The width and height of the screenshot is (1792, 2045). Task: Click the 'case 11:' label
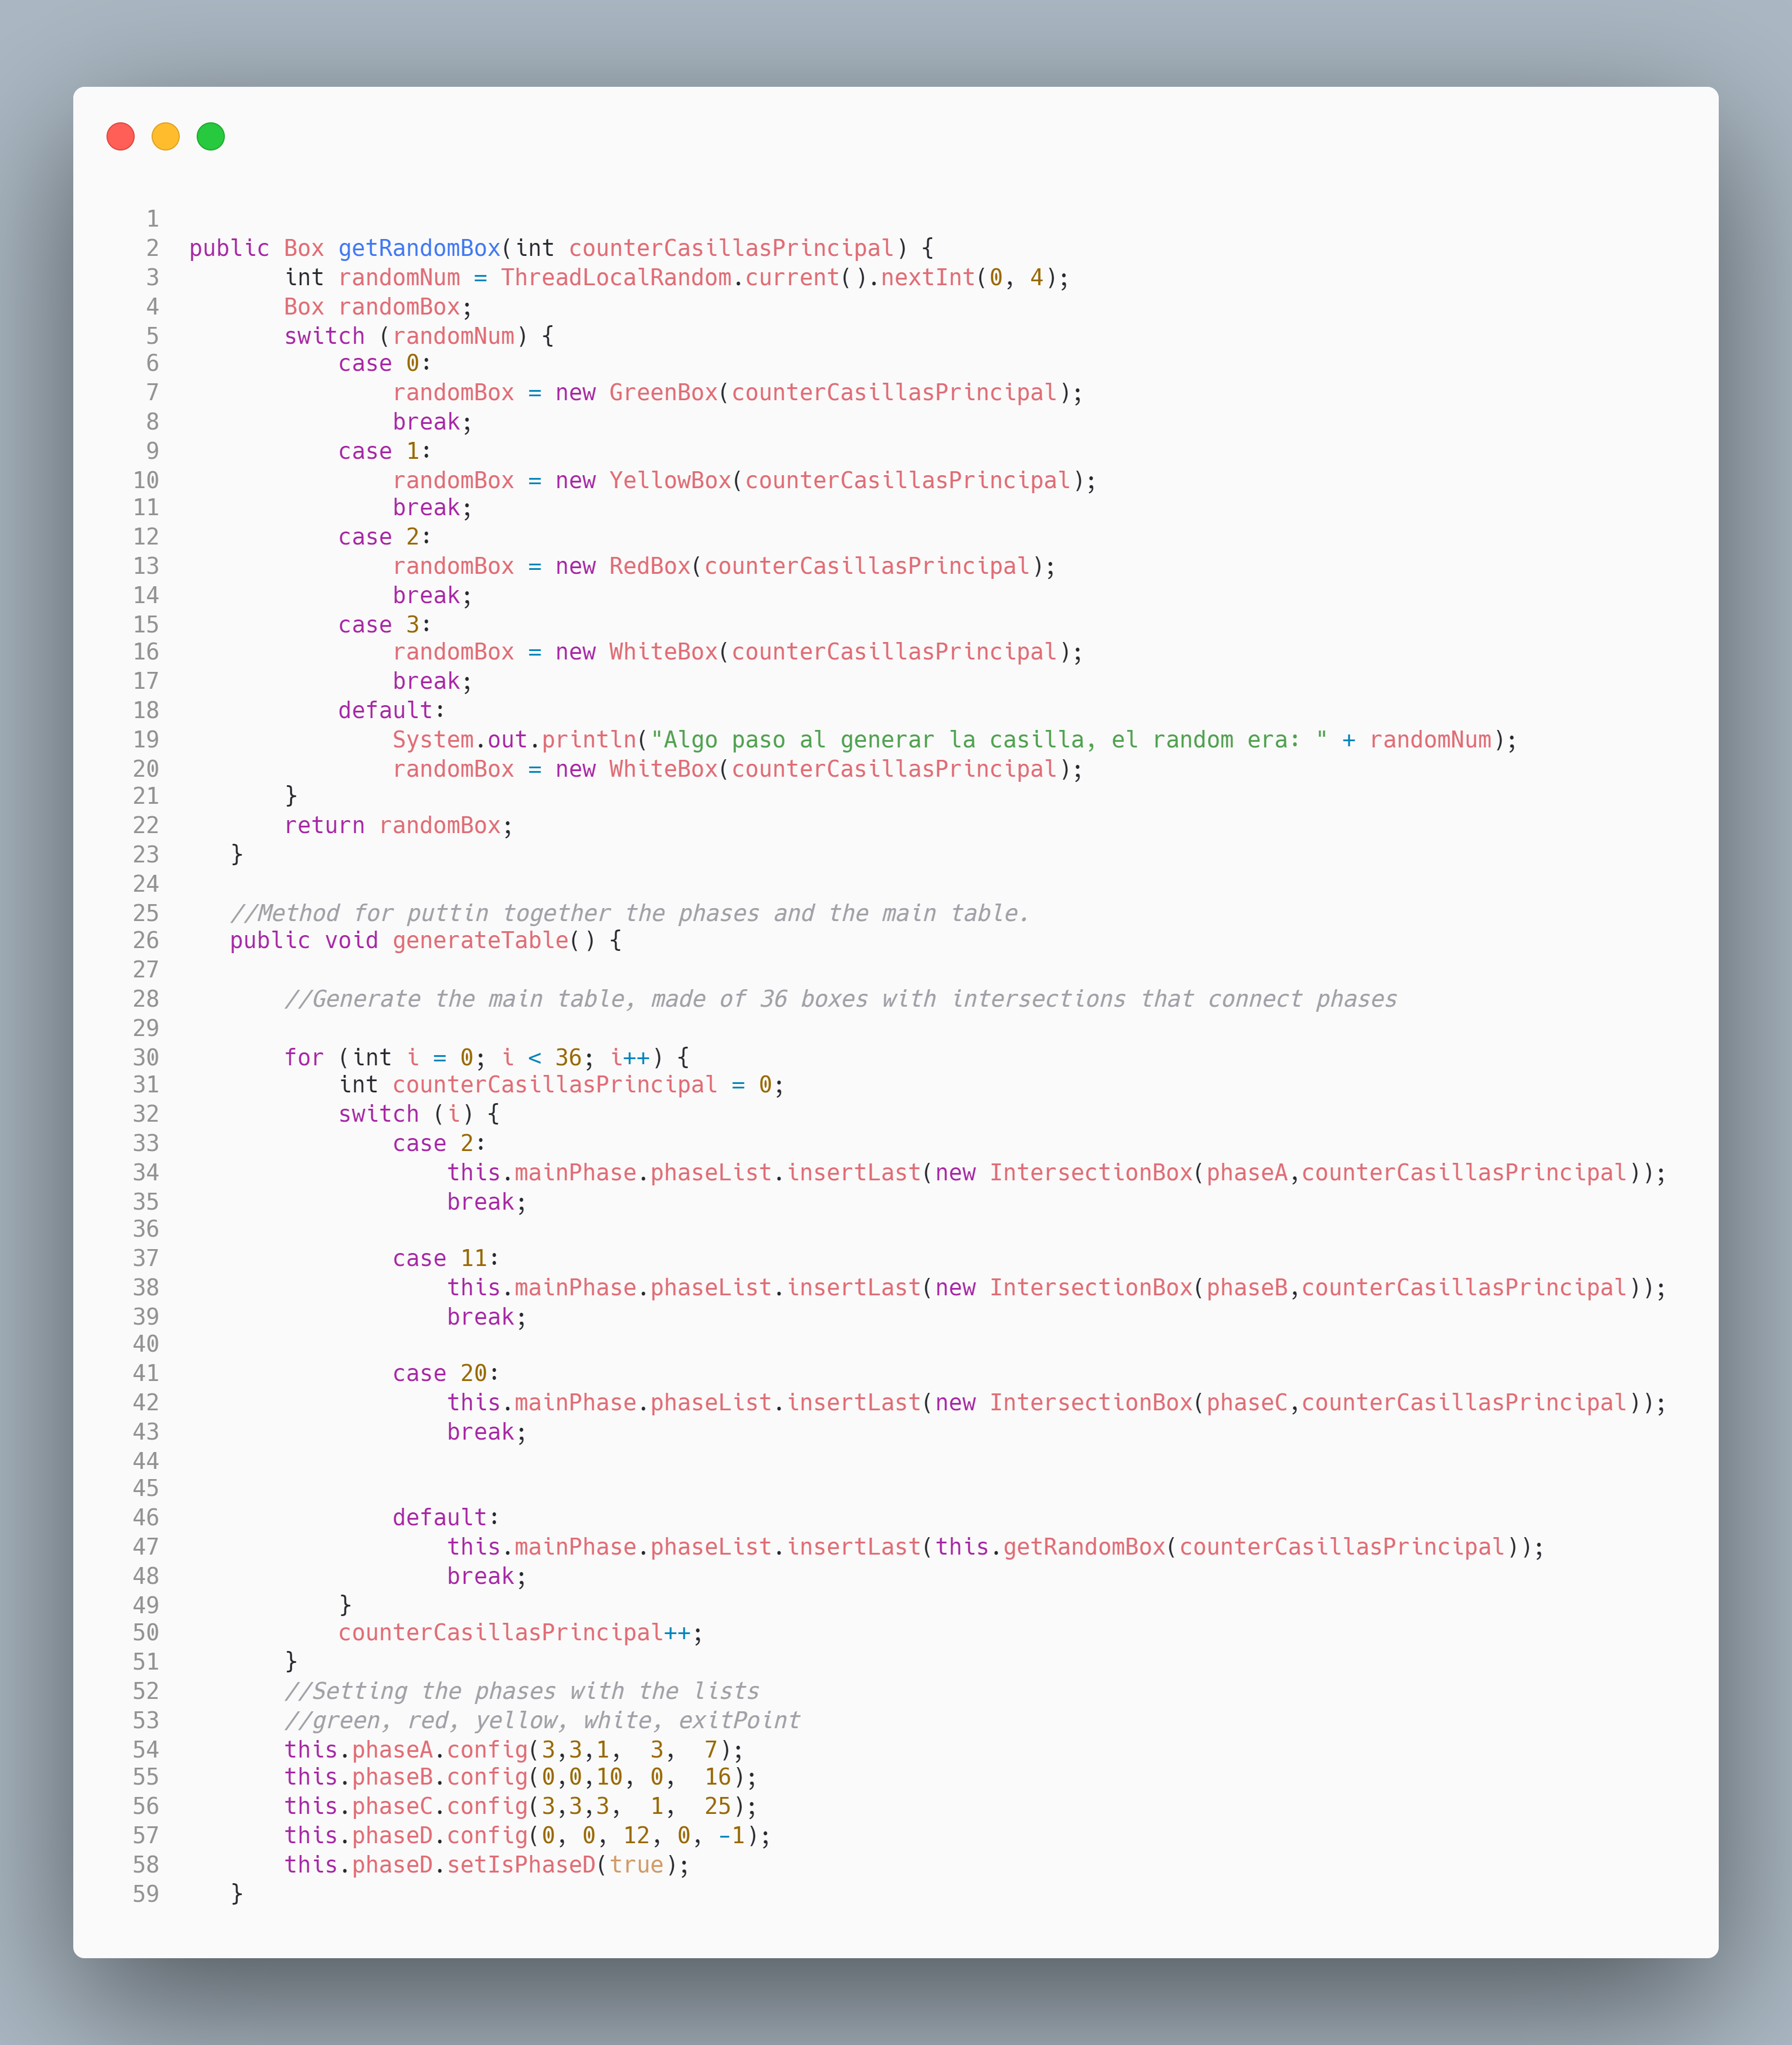[x=445, y=1258]
